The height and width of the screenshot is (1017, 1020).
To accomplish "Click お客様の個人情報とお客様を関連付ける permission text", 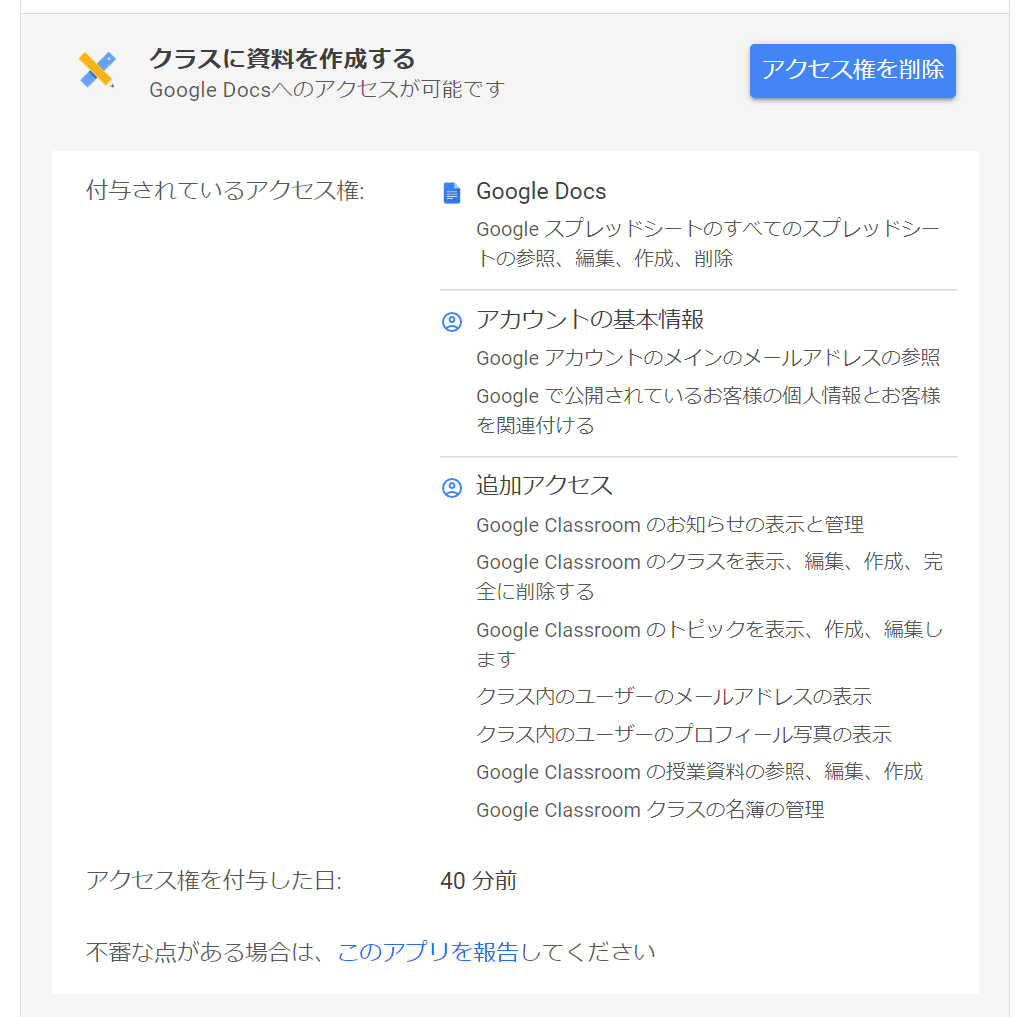I will pyautogui.click(x=708, y=411).
